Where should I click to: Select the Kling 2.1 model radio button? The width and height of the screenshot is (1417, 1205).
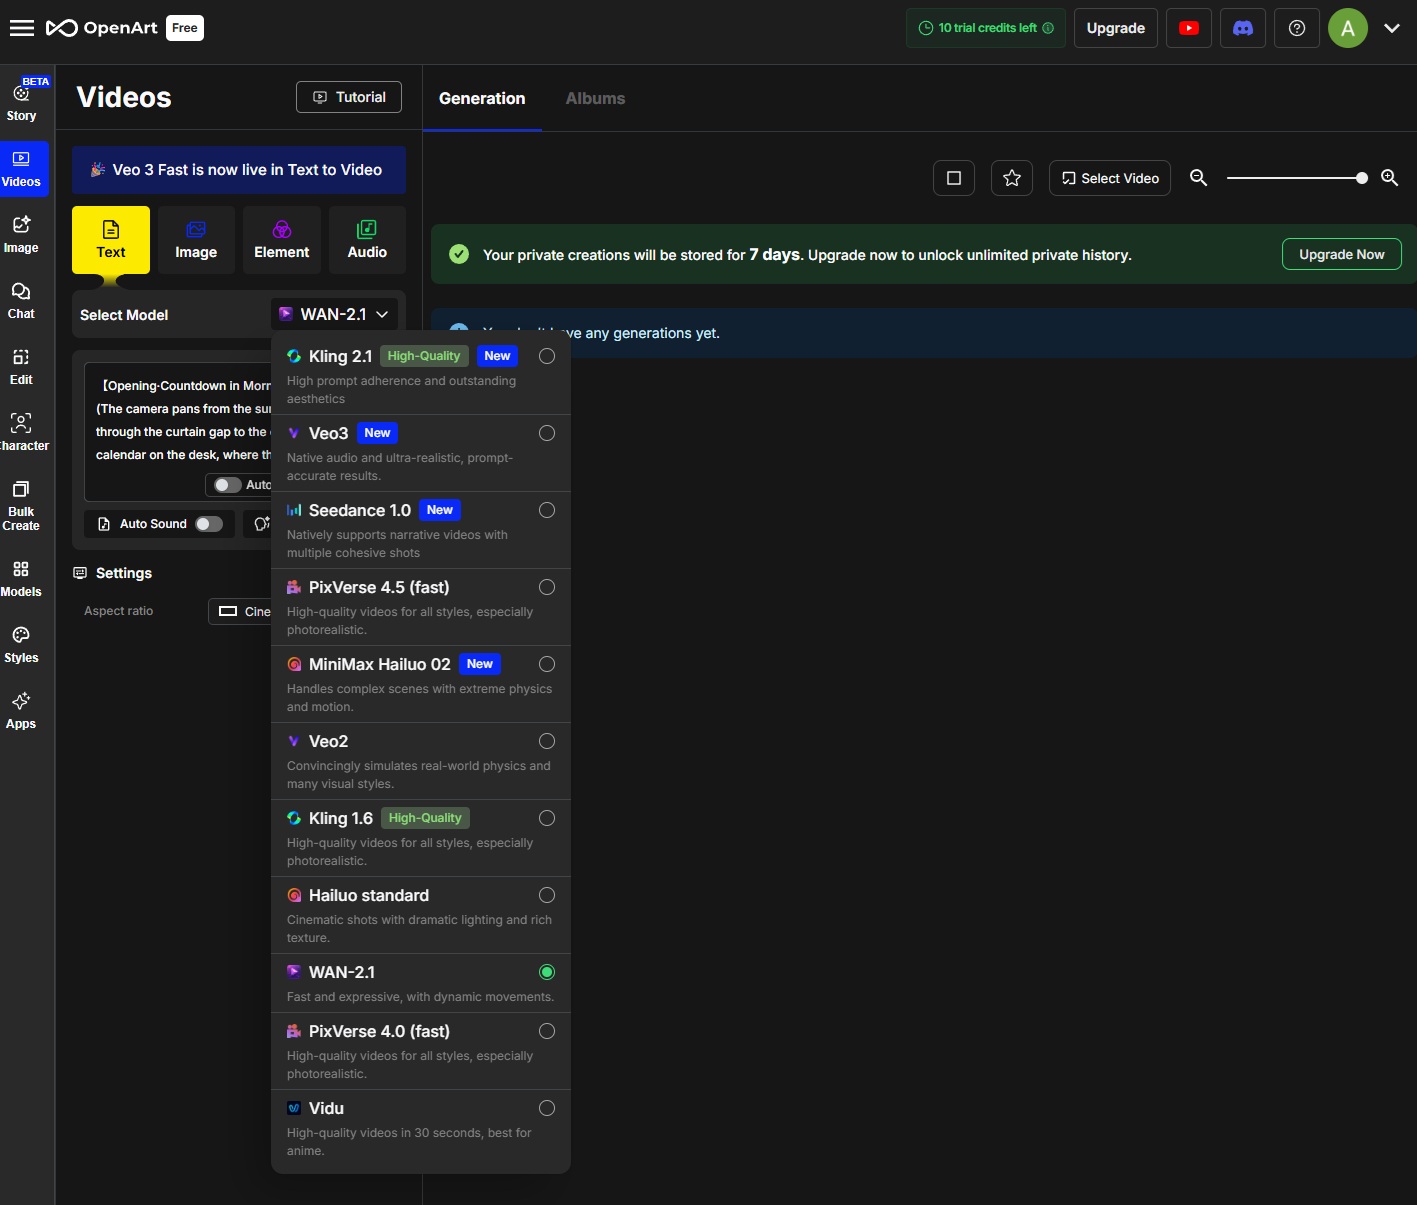point(547,356)
